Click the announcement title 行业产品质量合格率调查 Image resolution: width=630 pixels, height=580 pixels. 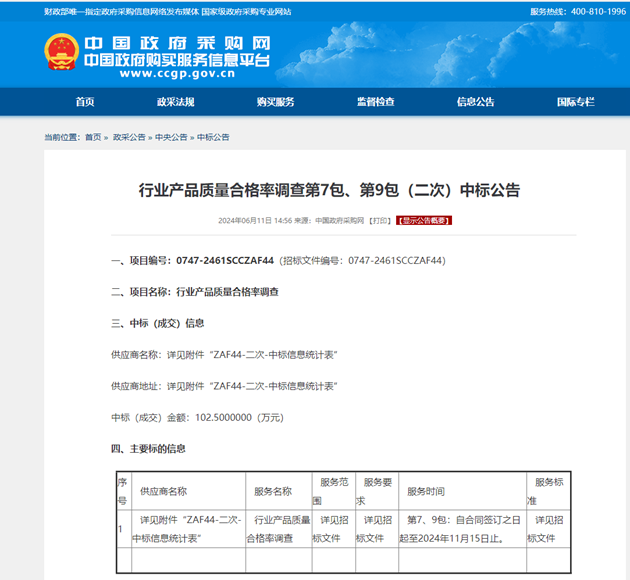coord(329,190)
